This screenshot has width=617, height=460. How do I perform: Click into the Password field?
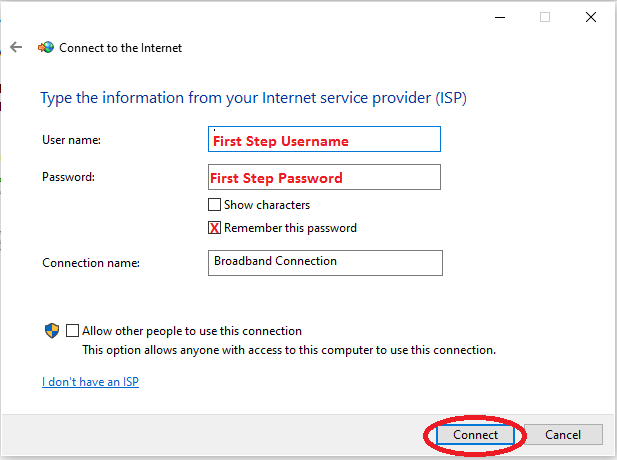[x=324, y=177]
